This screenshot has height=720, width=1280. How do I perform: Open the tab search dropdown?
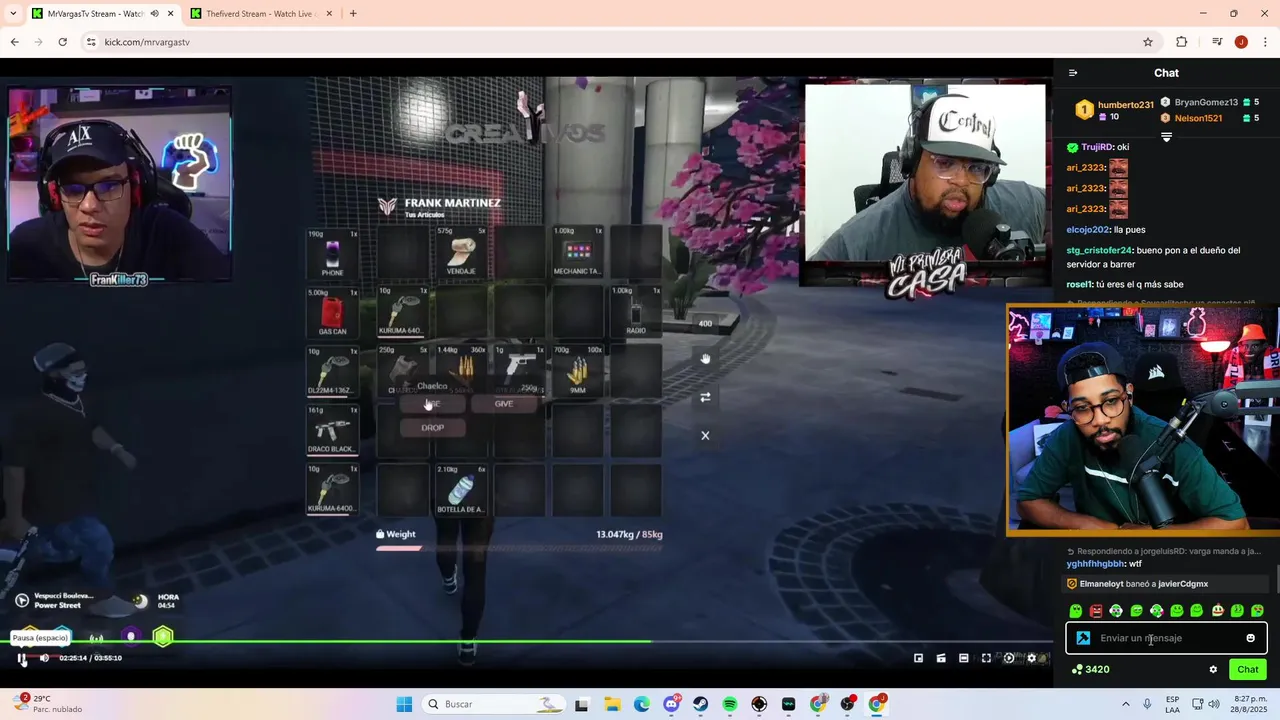coord(12,14)
